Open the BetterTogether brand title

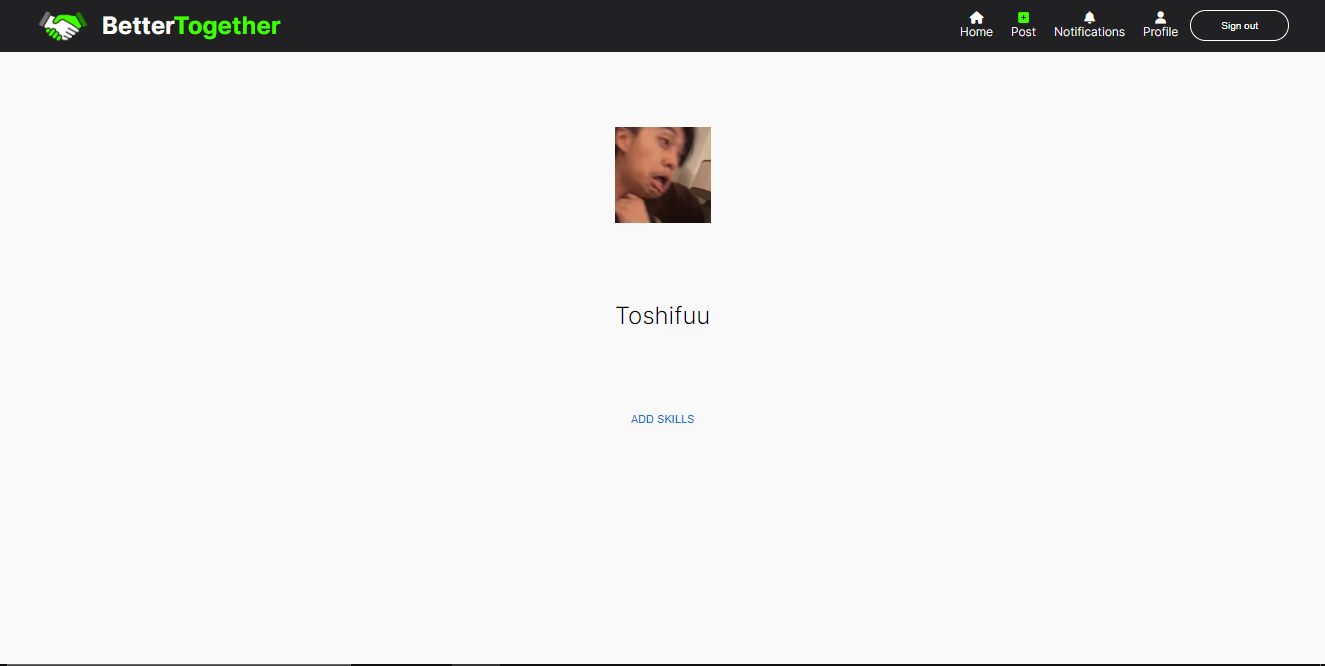point(191,26)
